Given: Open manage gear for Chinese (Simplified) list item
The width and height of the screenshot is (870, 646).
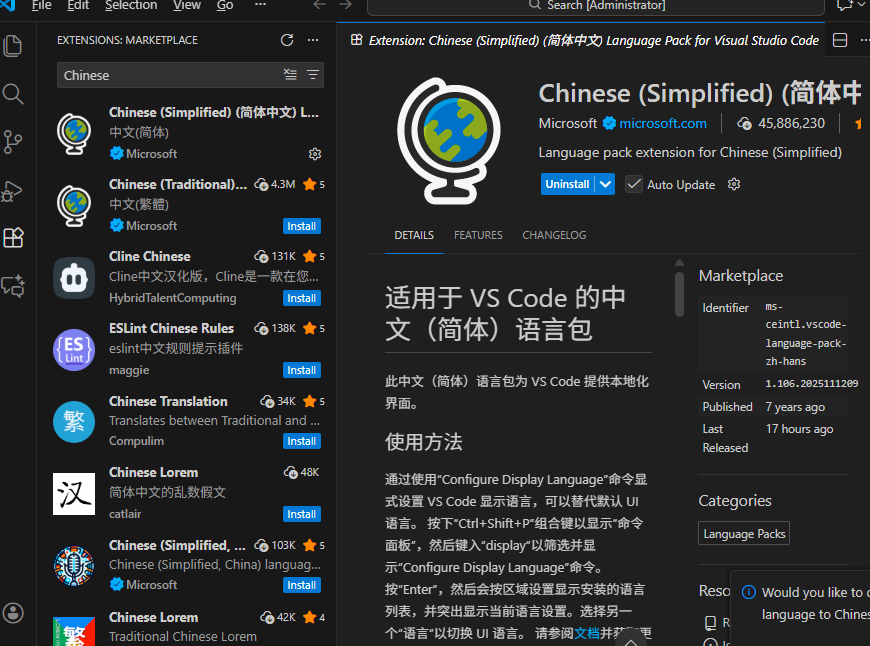Looking at the screenshot, I should click(315, 154).
